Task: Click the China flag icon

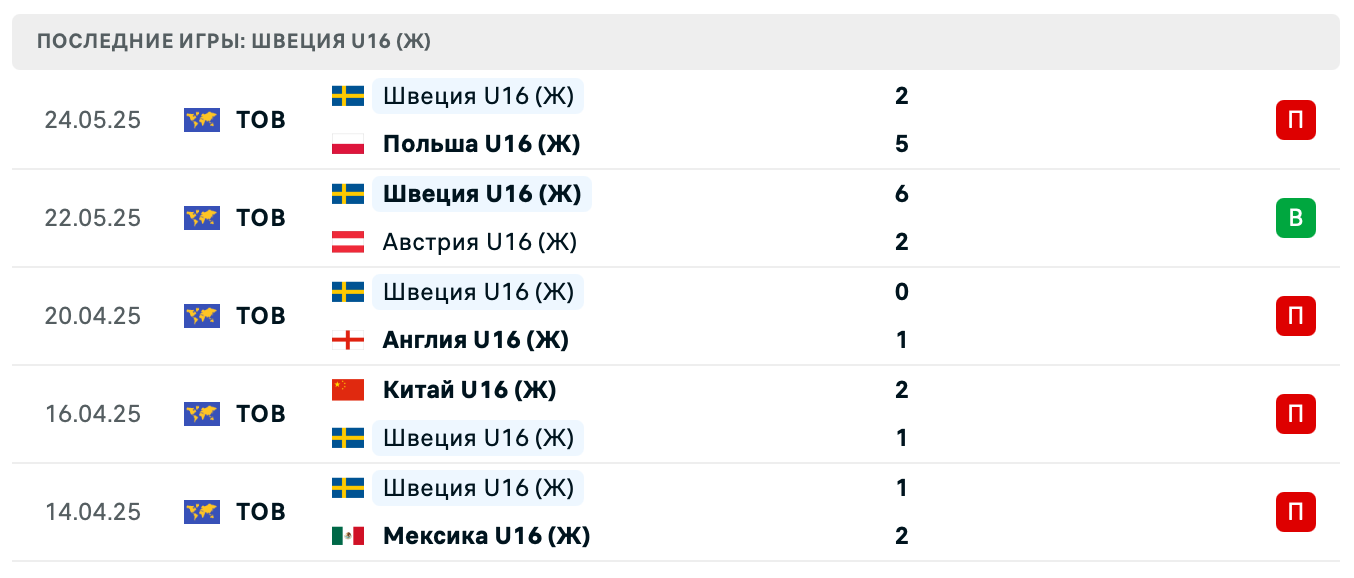Action: pyautogui.click(x=348, y=390)
